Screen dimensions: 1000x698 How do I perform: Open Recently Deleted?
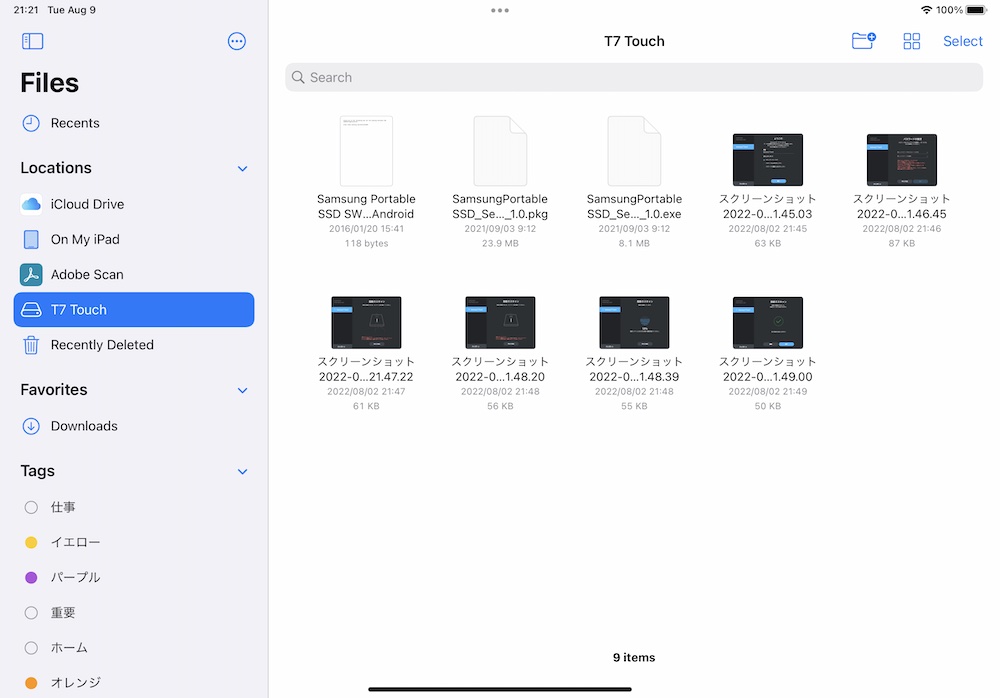[x=133, y=345]
